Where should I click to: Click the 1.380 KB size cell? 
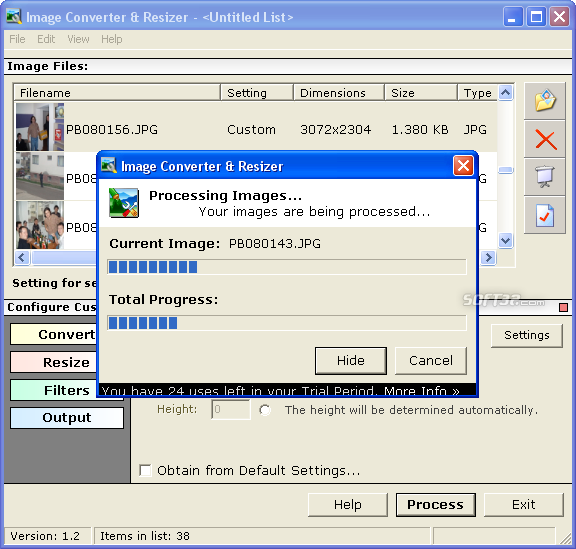[420, 129]
